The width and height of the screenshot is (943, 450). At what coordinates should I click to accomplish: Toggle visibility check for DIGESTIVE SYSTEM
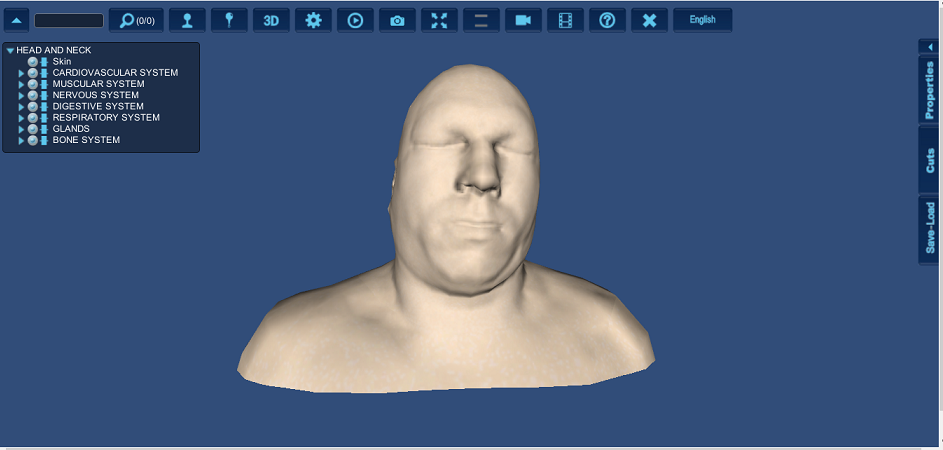(32, 106)
